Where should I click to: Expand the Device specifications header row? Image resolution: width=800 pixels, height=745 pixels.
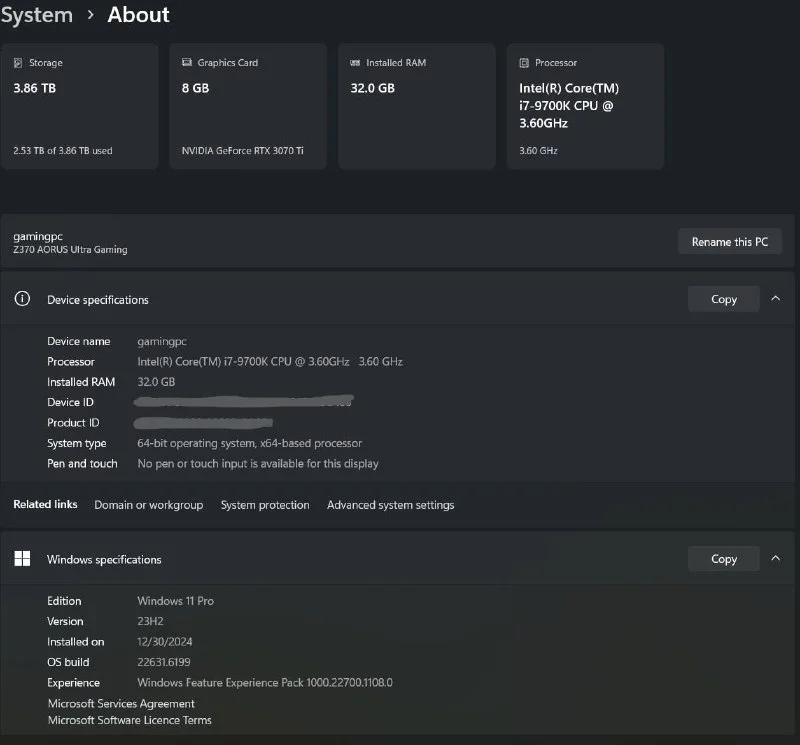click(397, 299)
